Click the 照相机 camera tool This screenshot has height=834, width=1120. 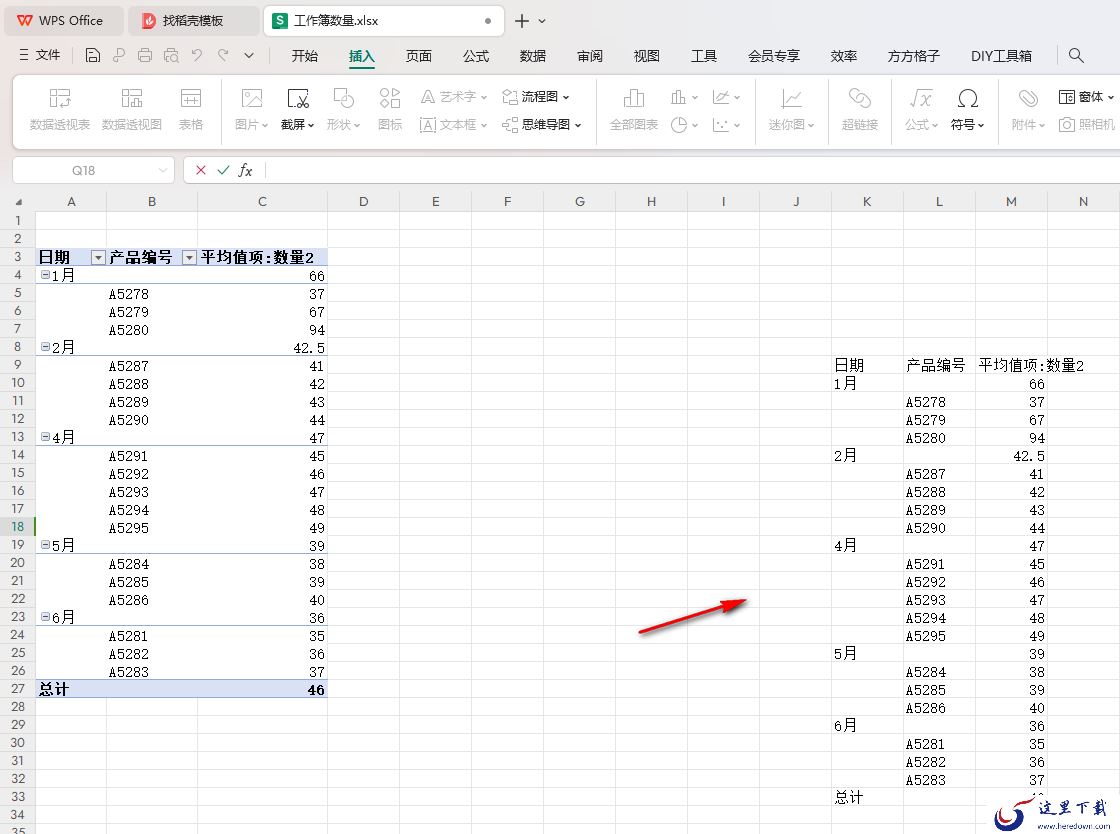1086,125
